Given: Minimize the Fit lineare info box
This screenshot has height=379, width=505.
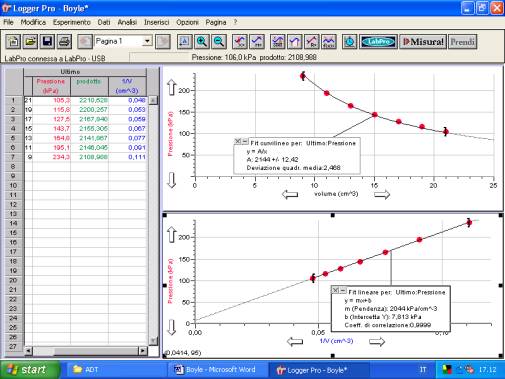Looking at the screenshot, I should click(343, 290).
